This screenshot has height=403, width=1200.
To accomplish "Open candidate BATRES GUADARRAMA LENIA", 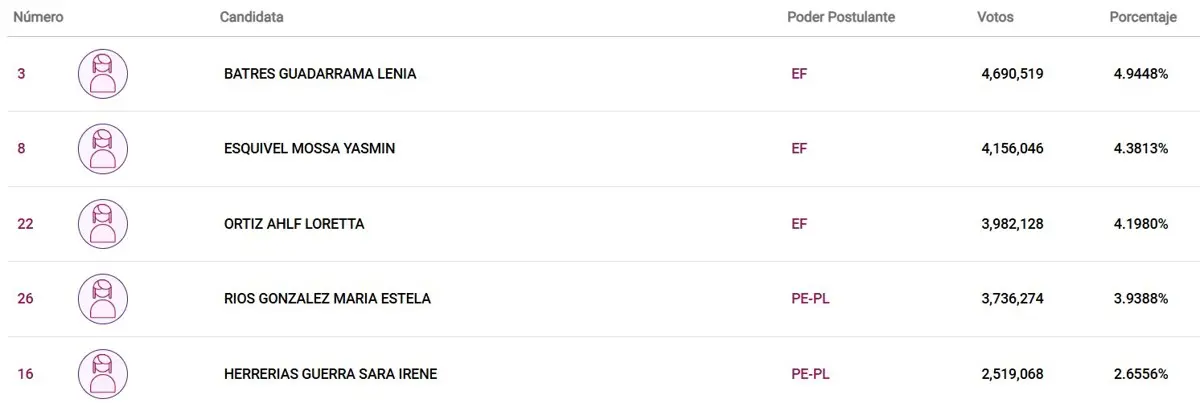I will click(320, 74).
